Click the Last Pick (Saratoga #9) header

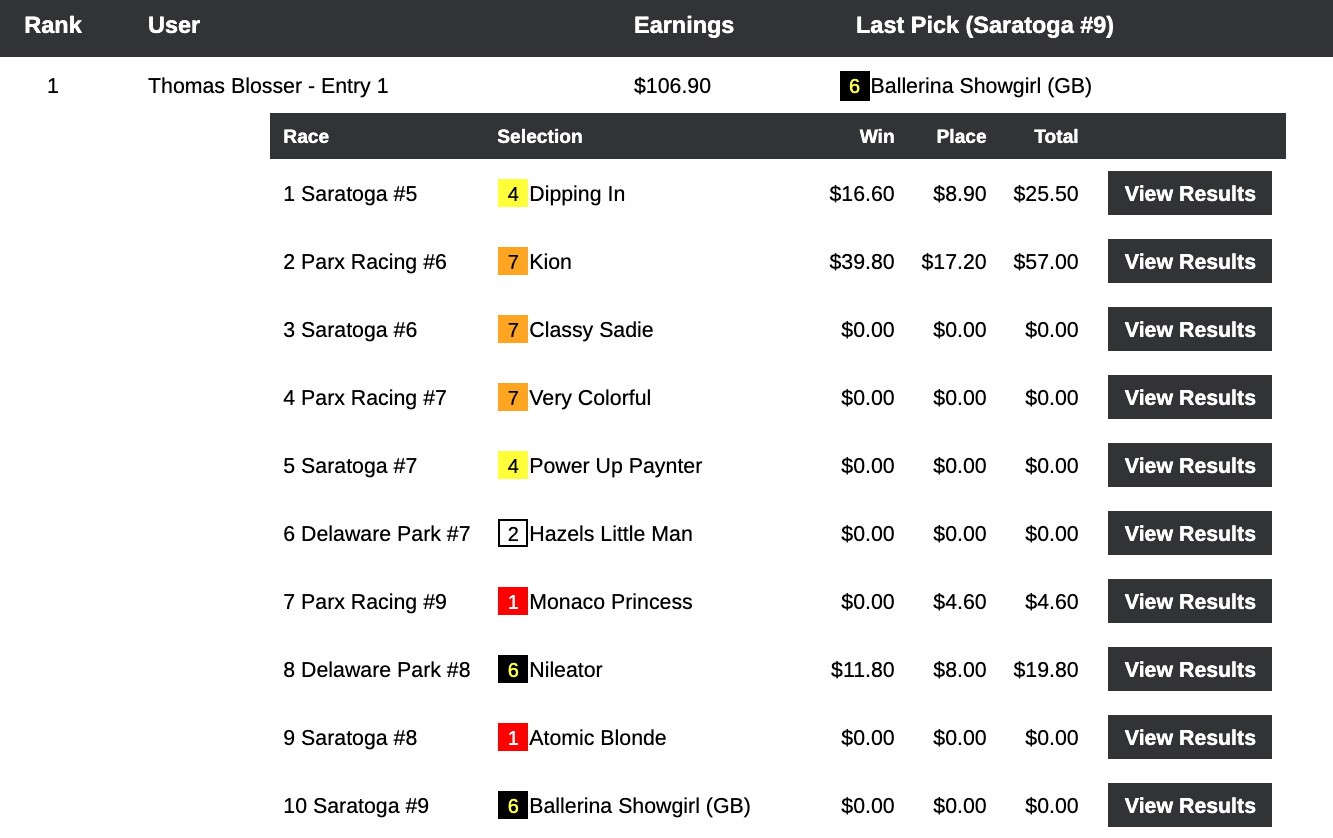(984, 26)
